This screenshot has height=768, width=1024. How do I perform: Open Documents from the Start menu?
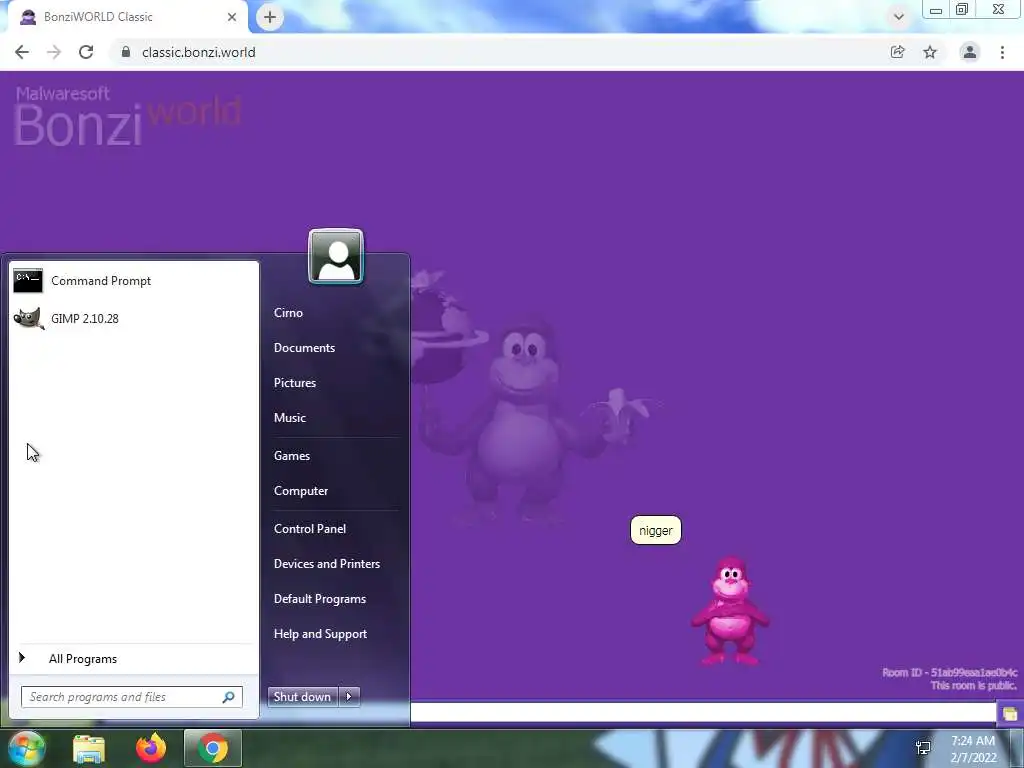304,348
